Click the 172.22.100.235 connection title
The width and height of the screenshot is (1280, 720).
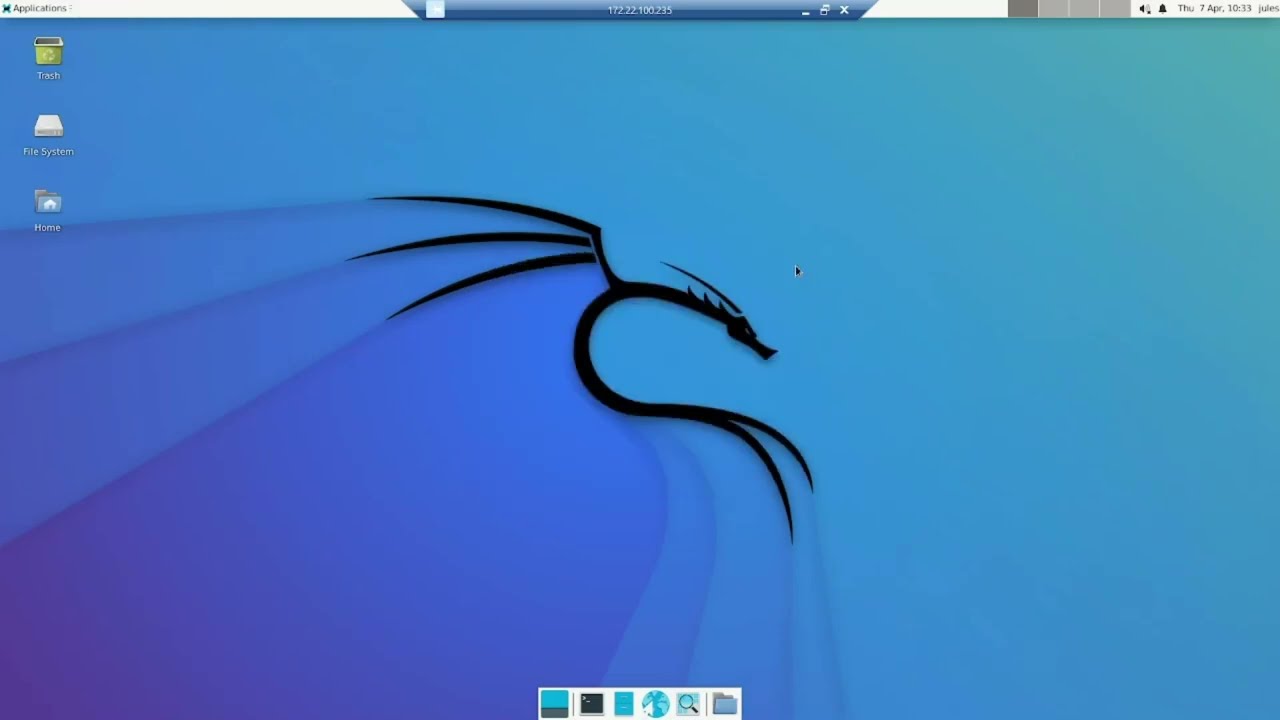pos(640,10)
